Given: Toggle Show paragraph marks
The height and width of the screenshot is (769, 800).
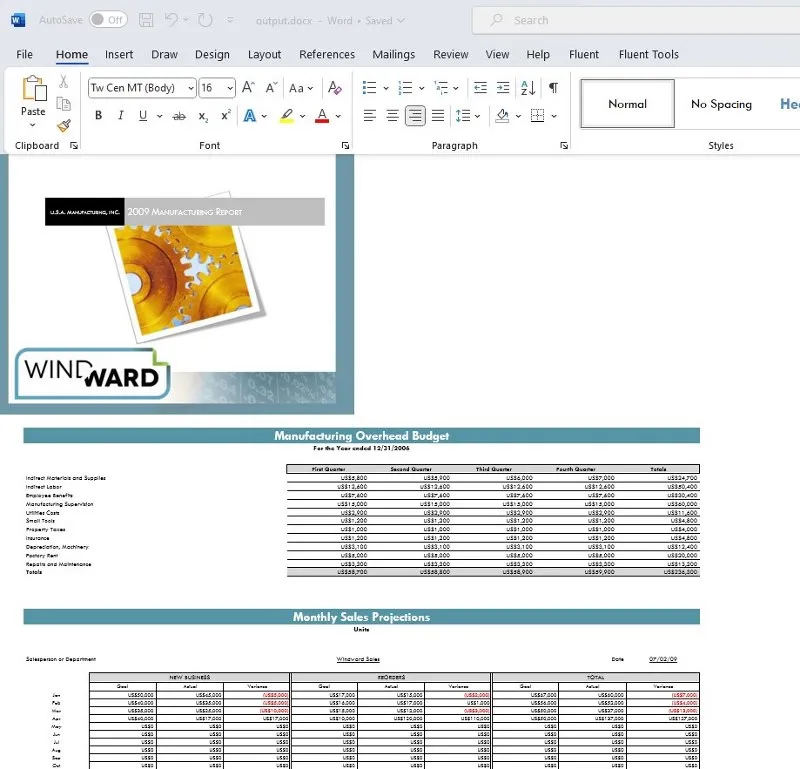Looking at the screenshot, I should (553, 88).
